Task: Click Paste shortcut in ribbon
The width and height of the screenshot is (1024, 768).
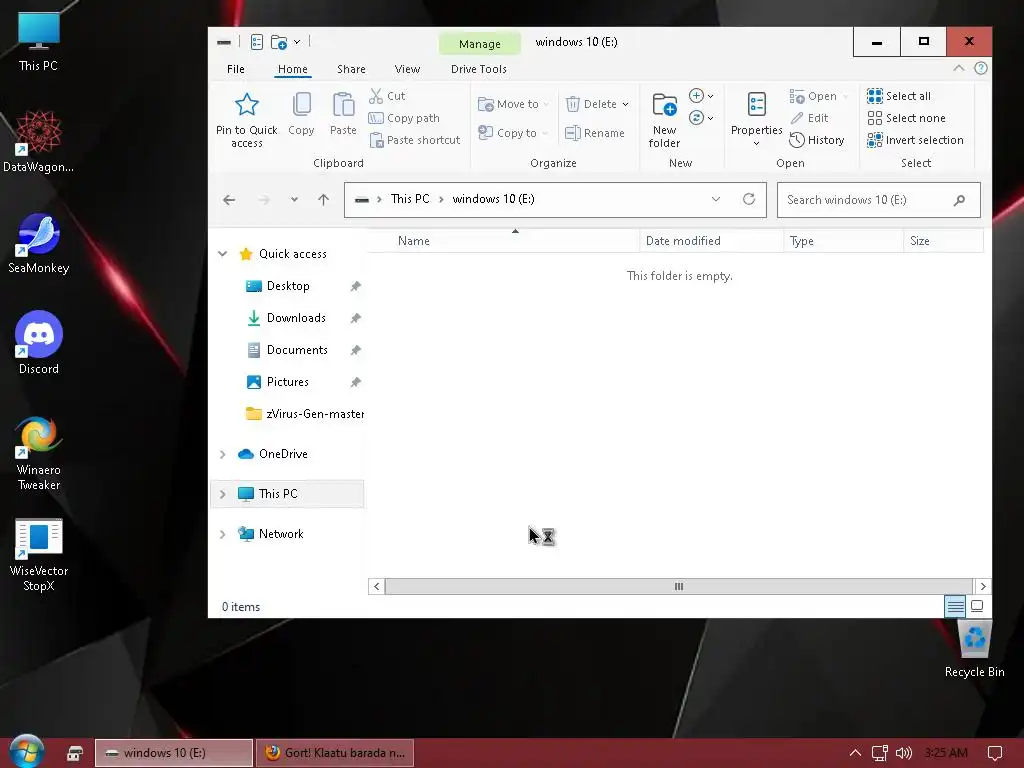Action: (x=415, y=140)
